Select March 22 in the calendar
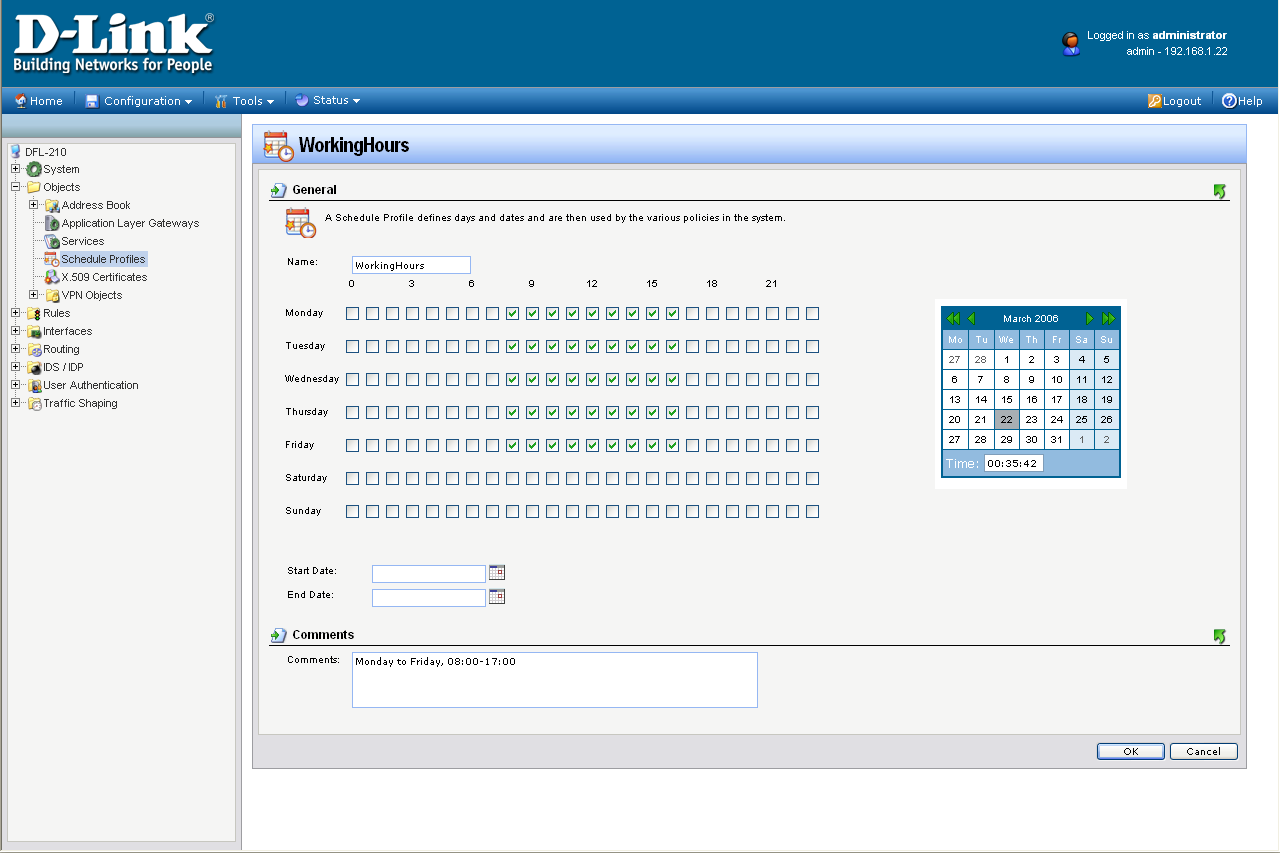 1006,420
